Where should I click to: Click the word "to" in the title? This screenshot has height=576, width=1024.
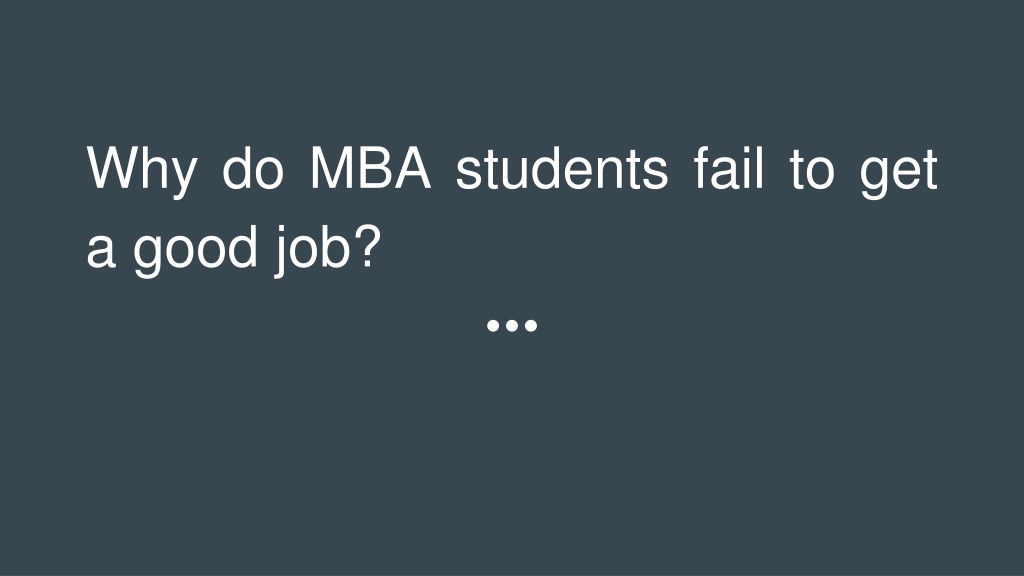[x=812, y=169]
